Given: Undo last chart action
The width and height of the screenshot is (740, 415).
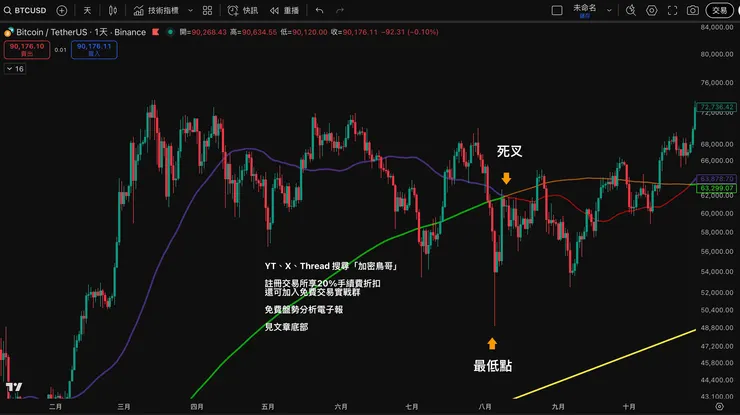Looking at the screenshot, I should (320, 10).
